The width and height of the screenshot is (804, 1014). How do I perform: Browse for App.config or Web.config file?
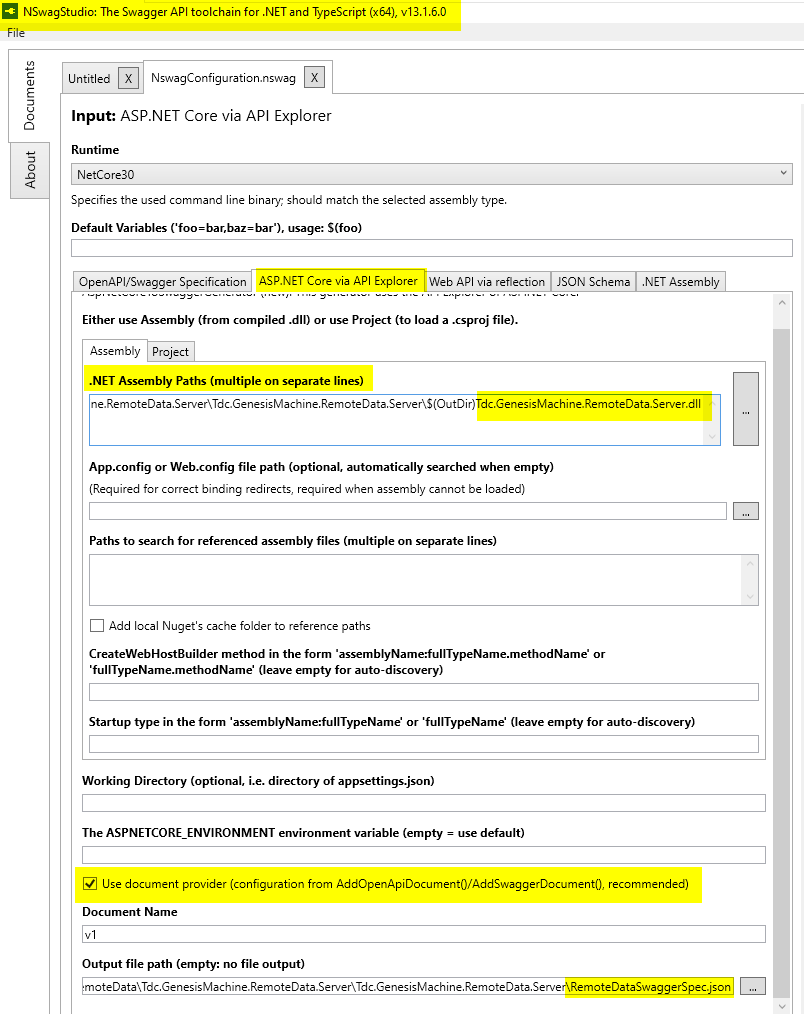click(x=746, y=511)
